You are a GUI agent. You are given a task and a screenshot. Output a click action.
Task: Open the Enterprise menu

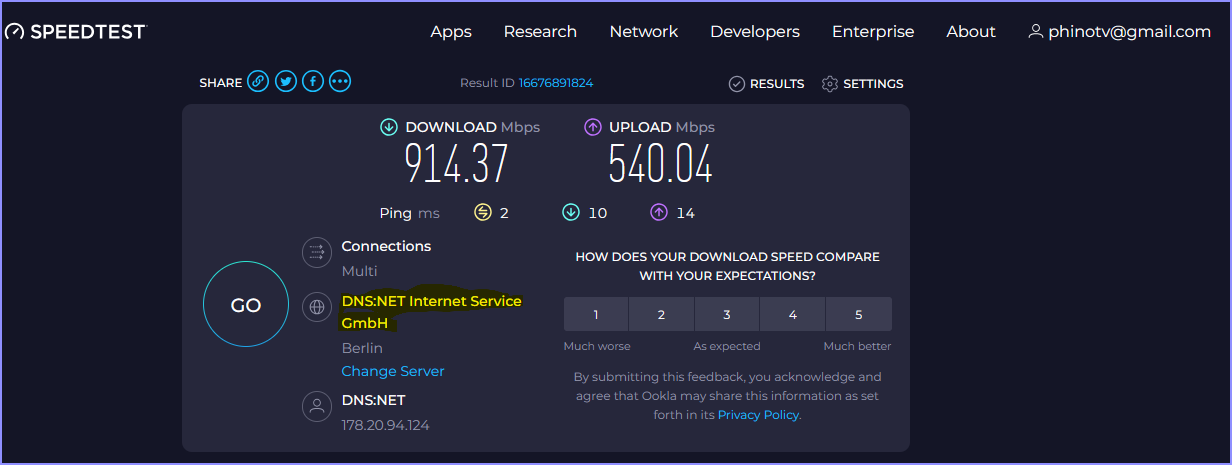[x=873, y=32]
